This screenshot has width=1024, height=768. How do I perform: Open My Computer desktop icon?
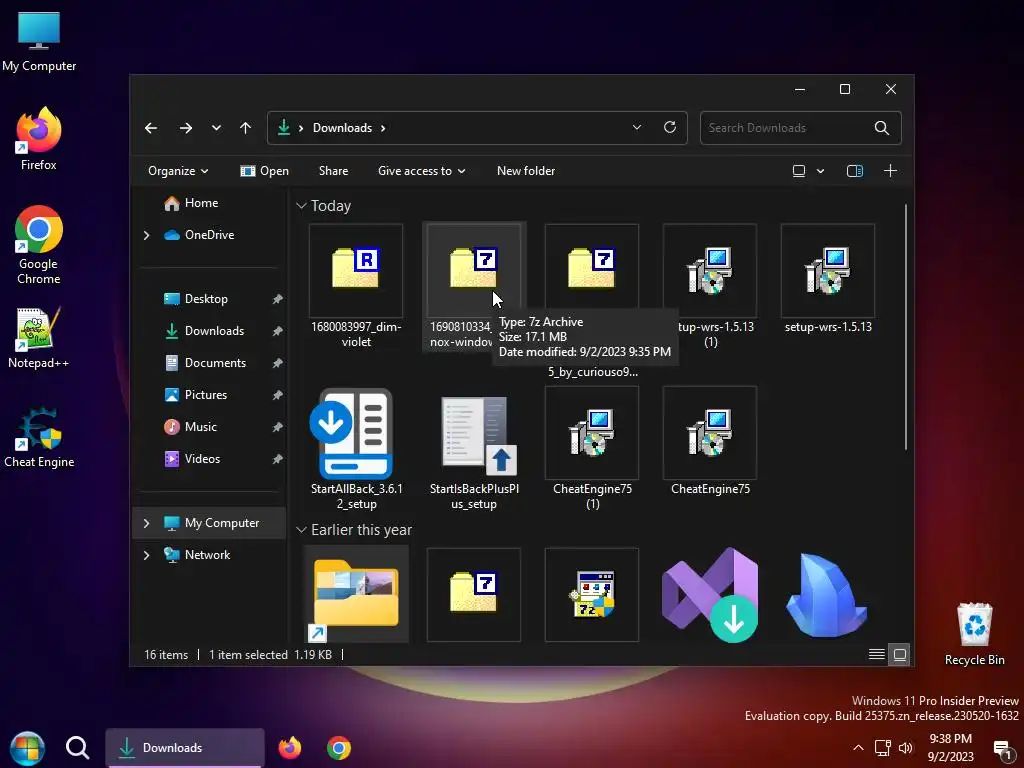39,42
